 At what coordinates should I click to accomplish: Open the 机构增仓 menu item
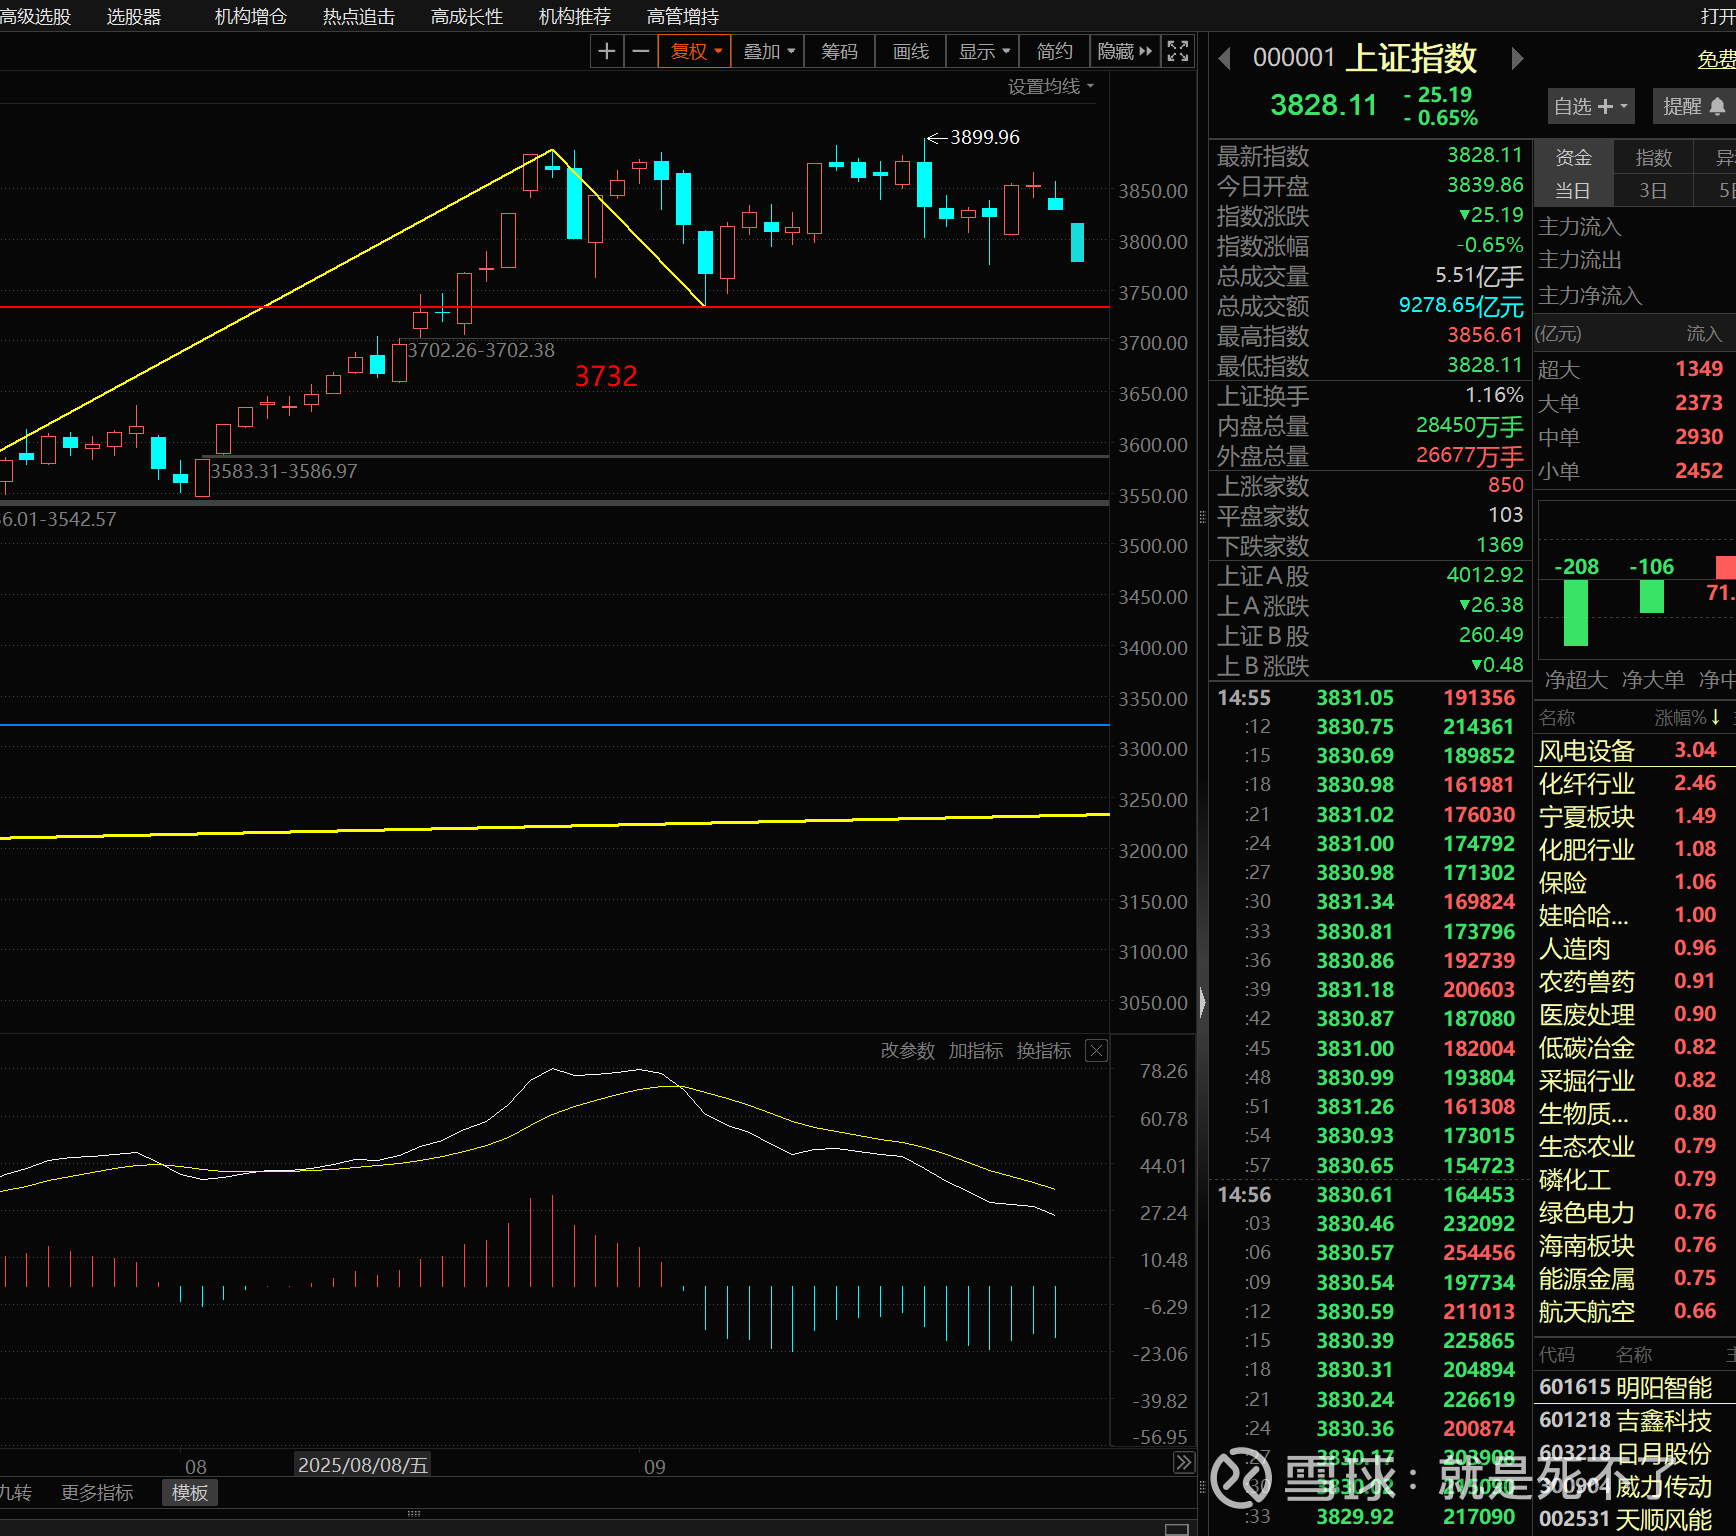click(x=251, y=16)
